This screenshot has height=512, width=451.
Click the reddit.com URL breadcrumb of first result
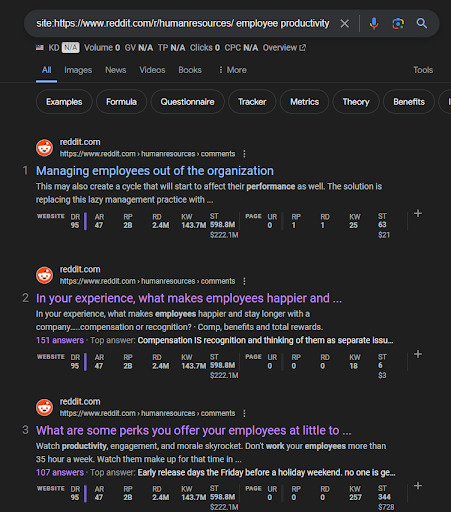147,154
